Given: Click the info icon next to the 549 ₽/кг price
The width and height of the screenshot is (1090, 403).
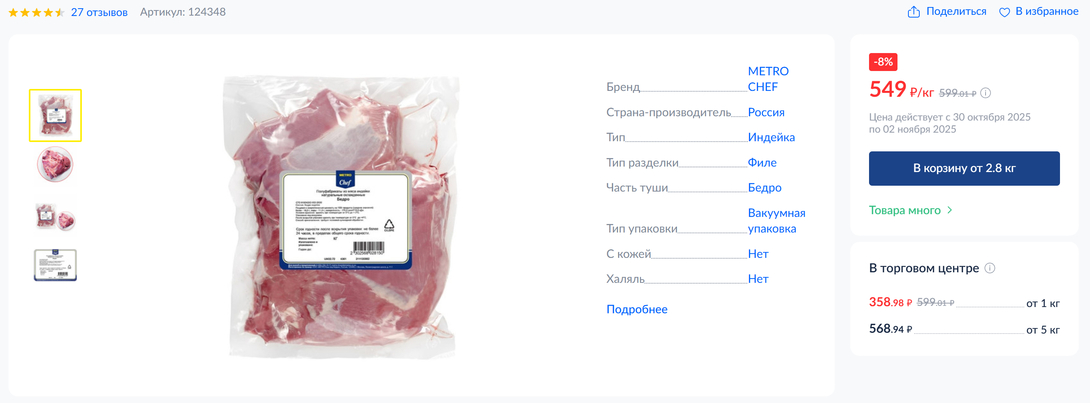Looking at the screenshot, I should pyautogui.click(x=985, y=93).
